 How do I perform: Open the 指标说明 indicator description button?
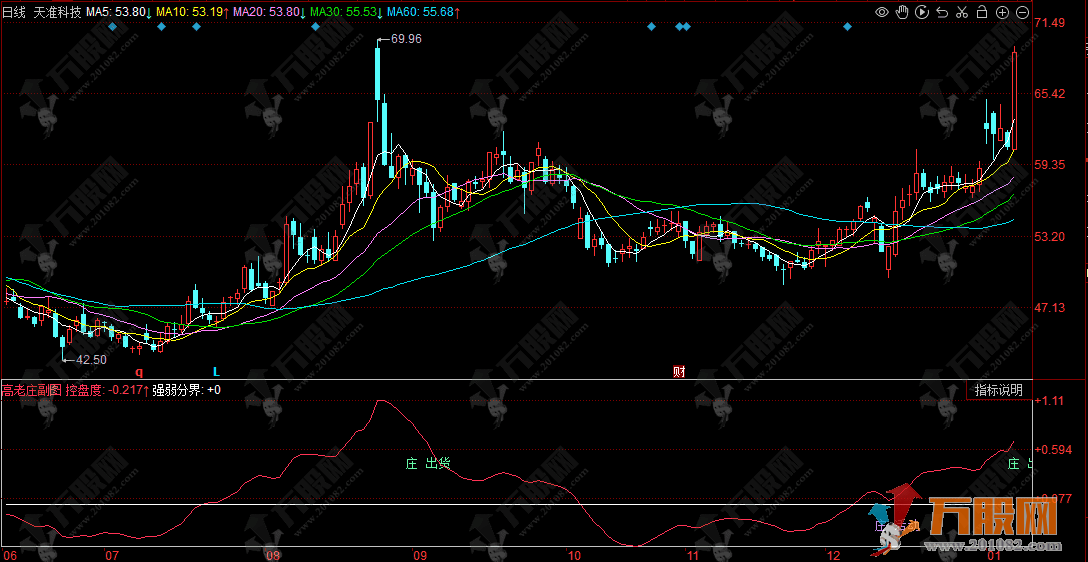[999, 390]
